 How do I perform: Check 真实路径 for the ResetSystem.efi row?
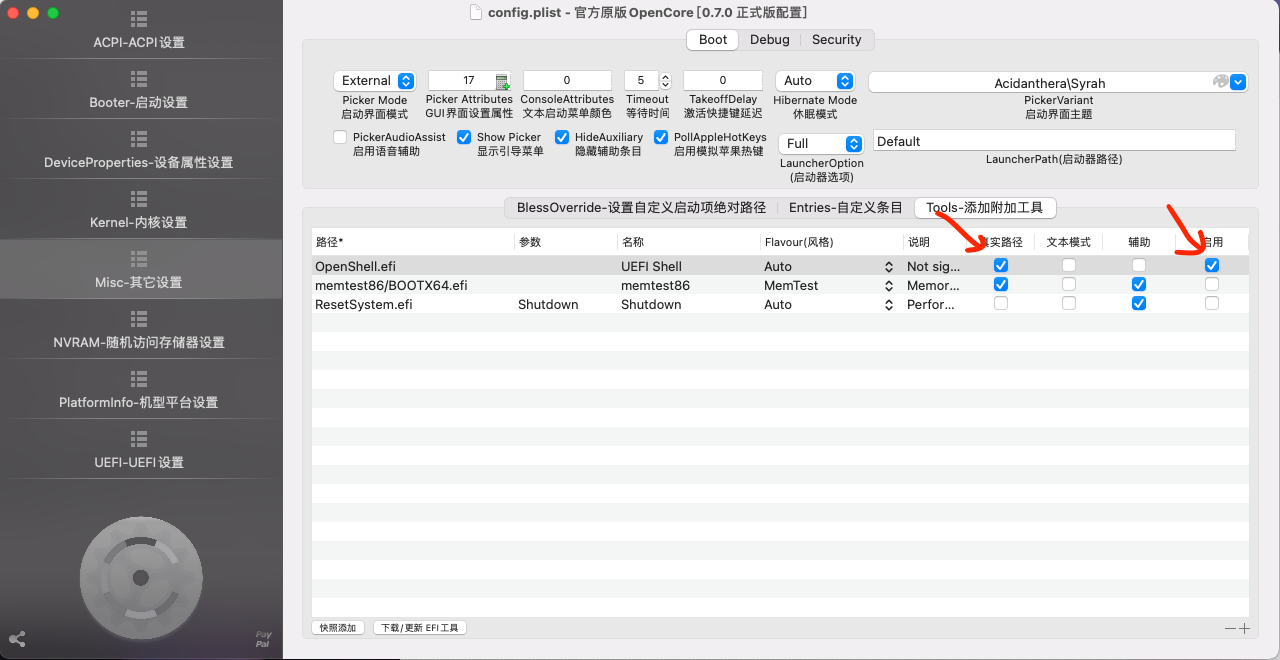click(1001, 304)
